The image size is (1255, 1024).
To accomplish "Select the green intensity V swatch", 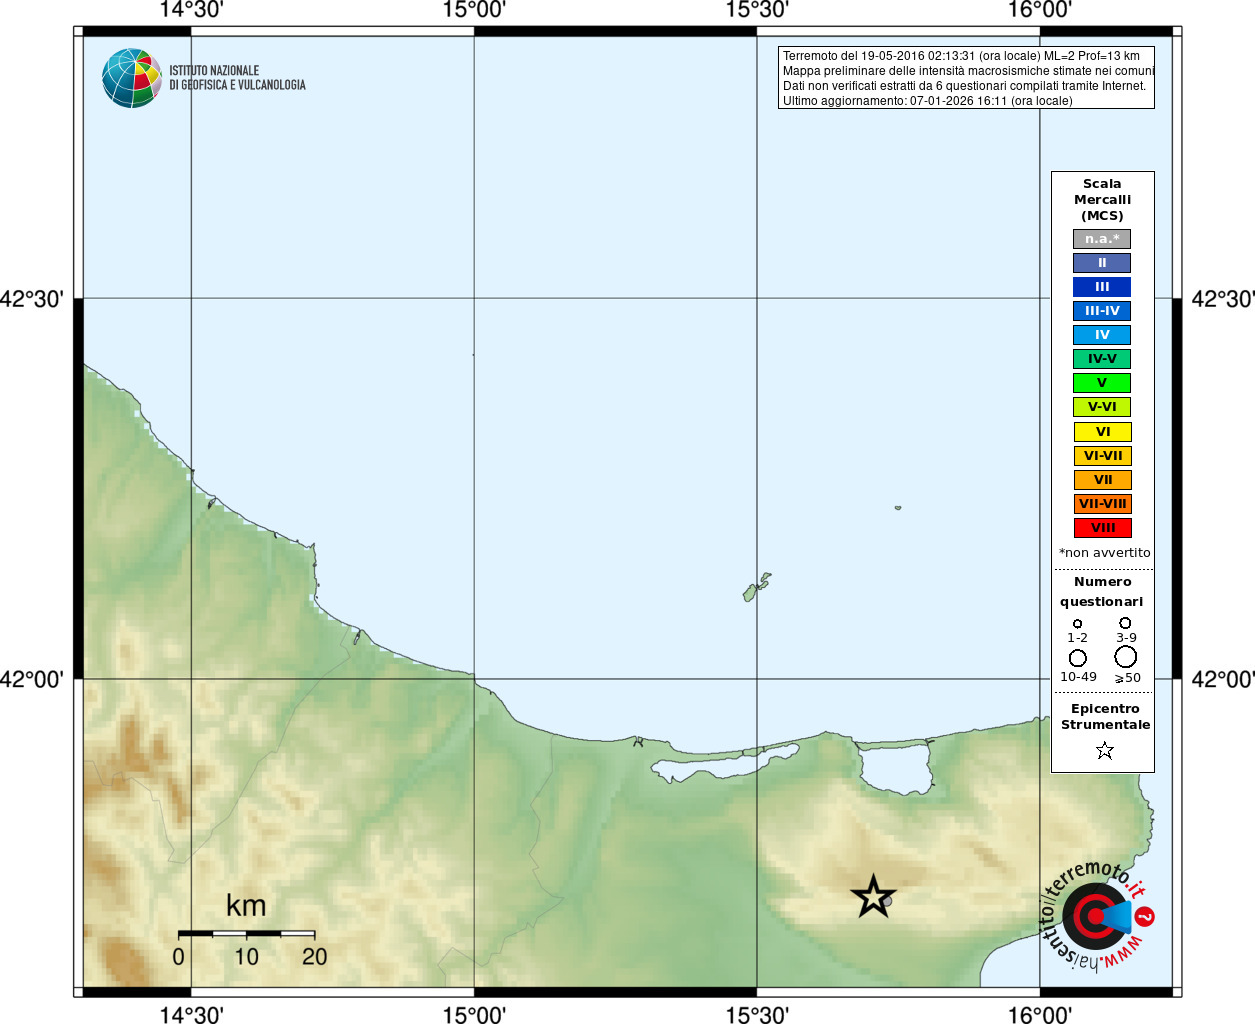I will pyautogui.click(x=1102, y=383).
